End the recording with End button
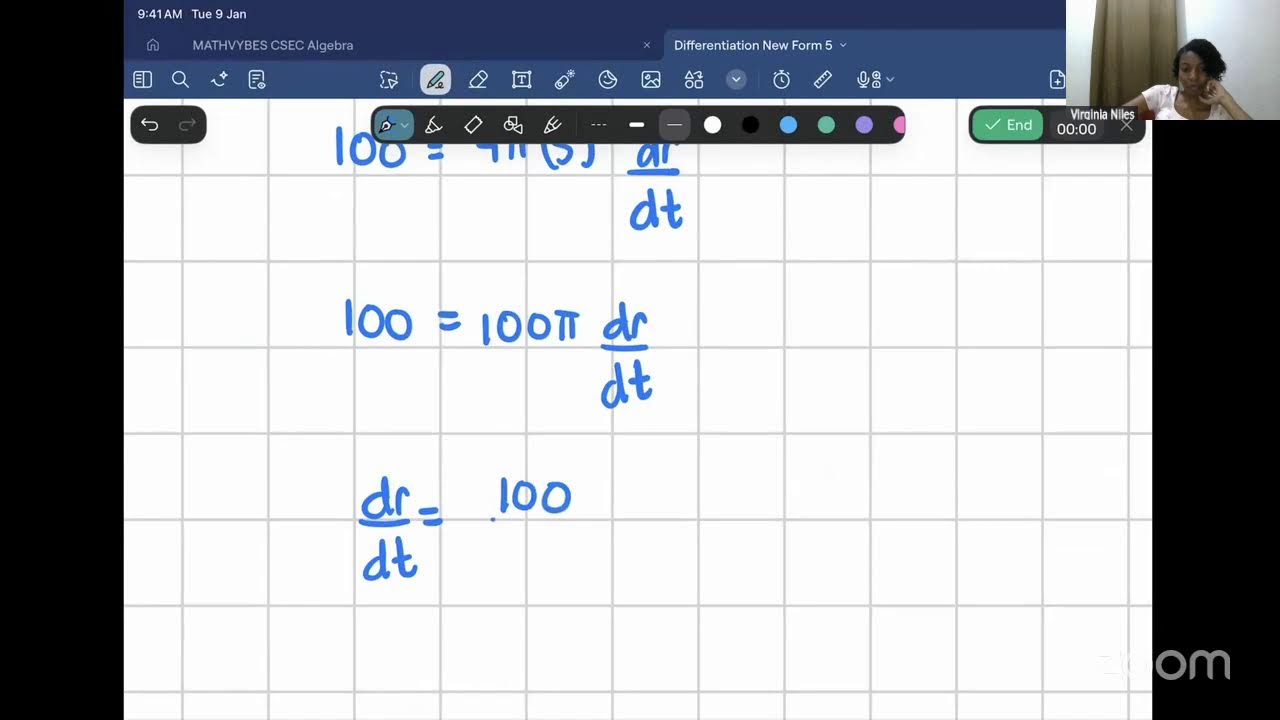This screenshot has height=720, width=1280. (1008, 125)
